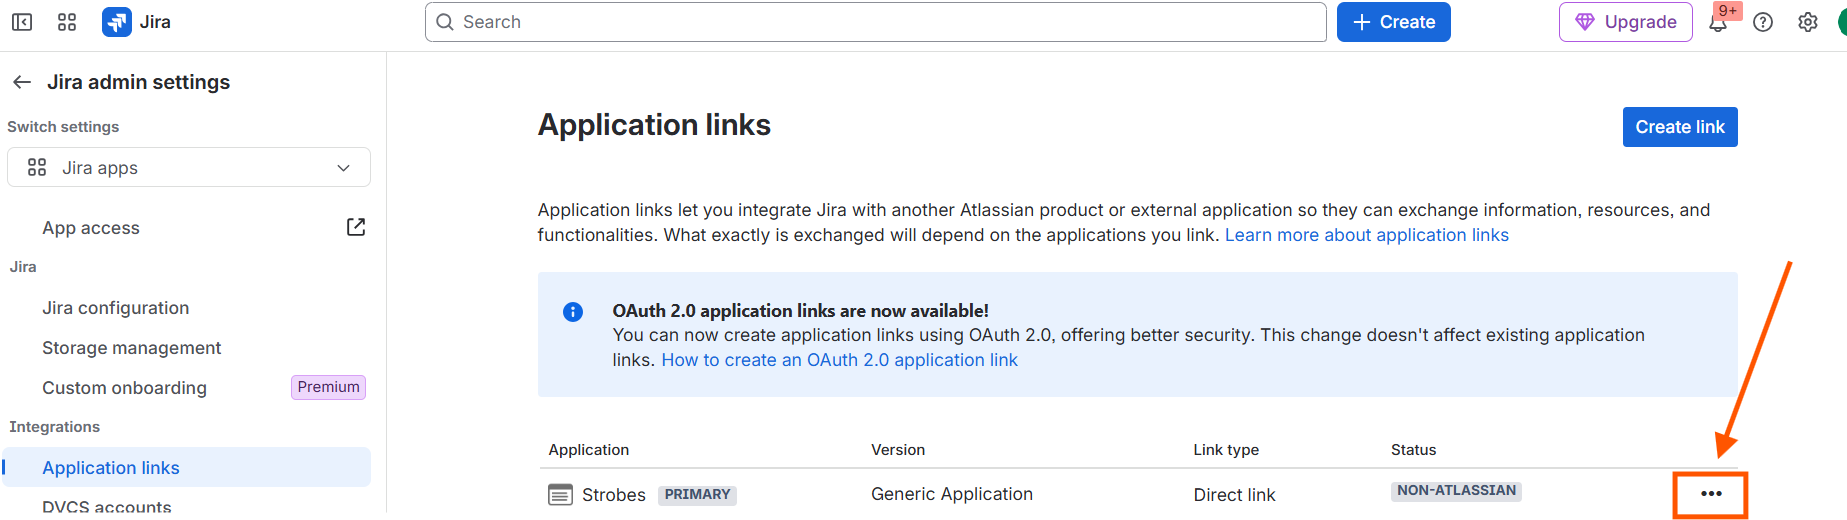
Task: Open the app switcher grid icon
Action: (x=67, y=22)
